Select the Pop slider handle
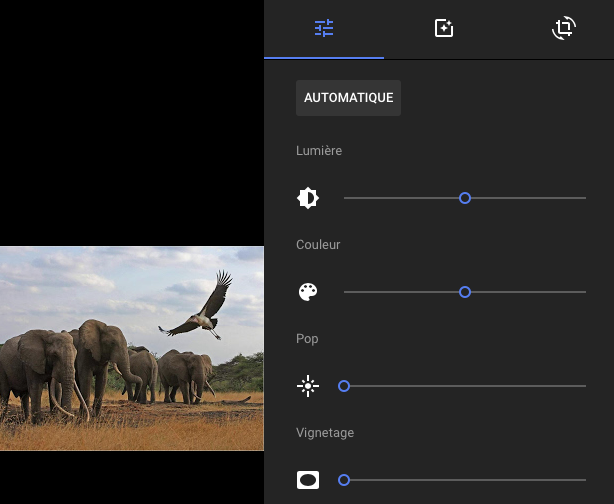This screenshot has width=614, height=504. tap(344, 386)
